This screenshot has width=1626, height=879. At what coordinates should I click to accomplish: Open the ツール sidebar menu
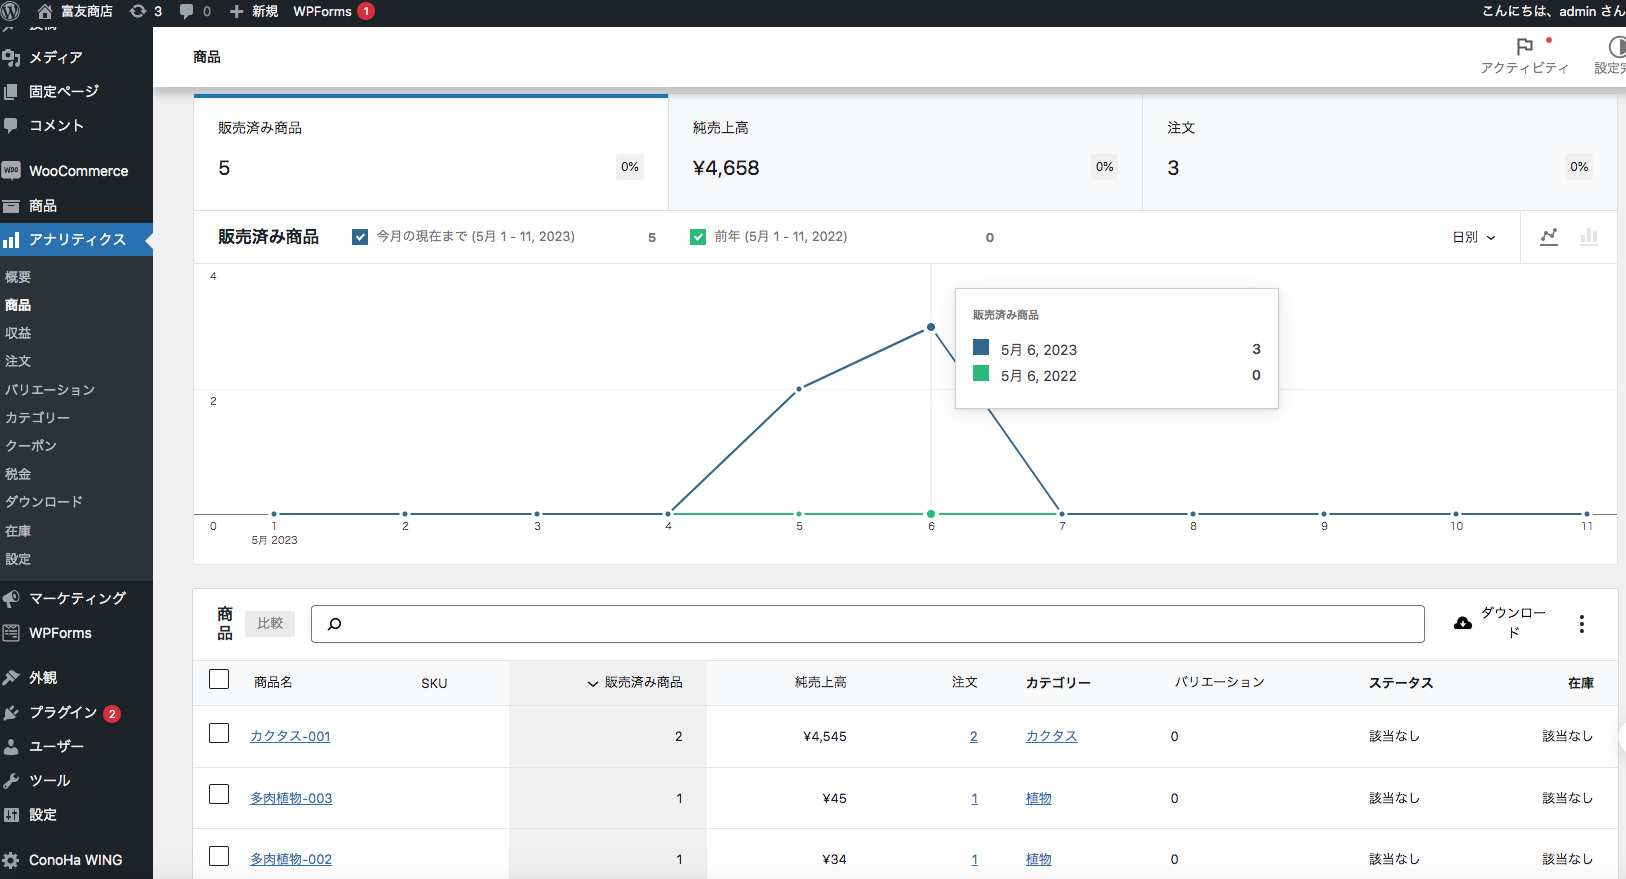click(76, 780)
